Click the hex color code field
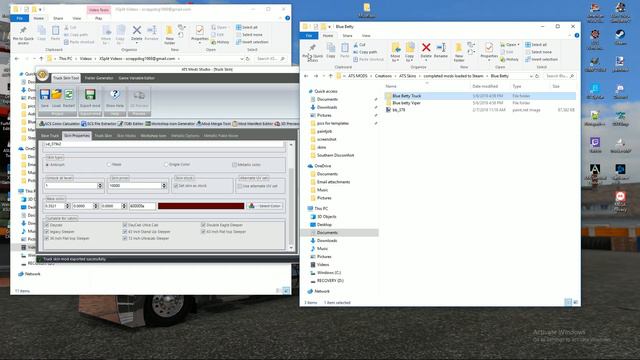Viewport: 640px width, 360px height. coord(142,206)
